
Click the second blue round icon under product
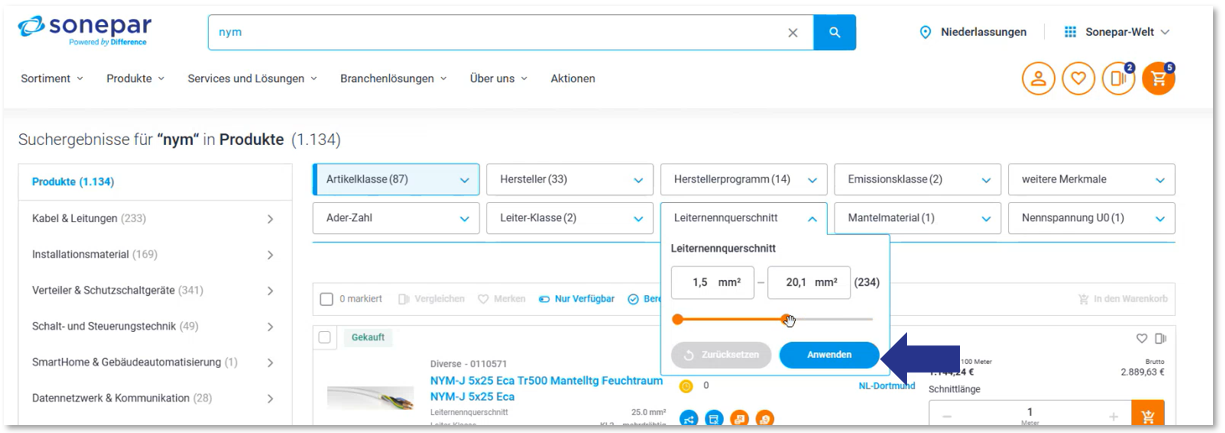(714, 419)
